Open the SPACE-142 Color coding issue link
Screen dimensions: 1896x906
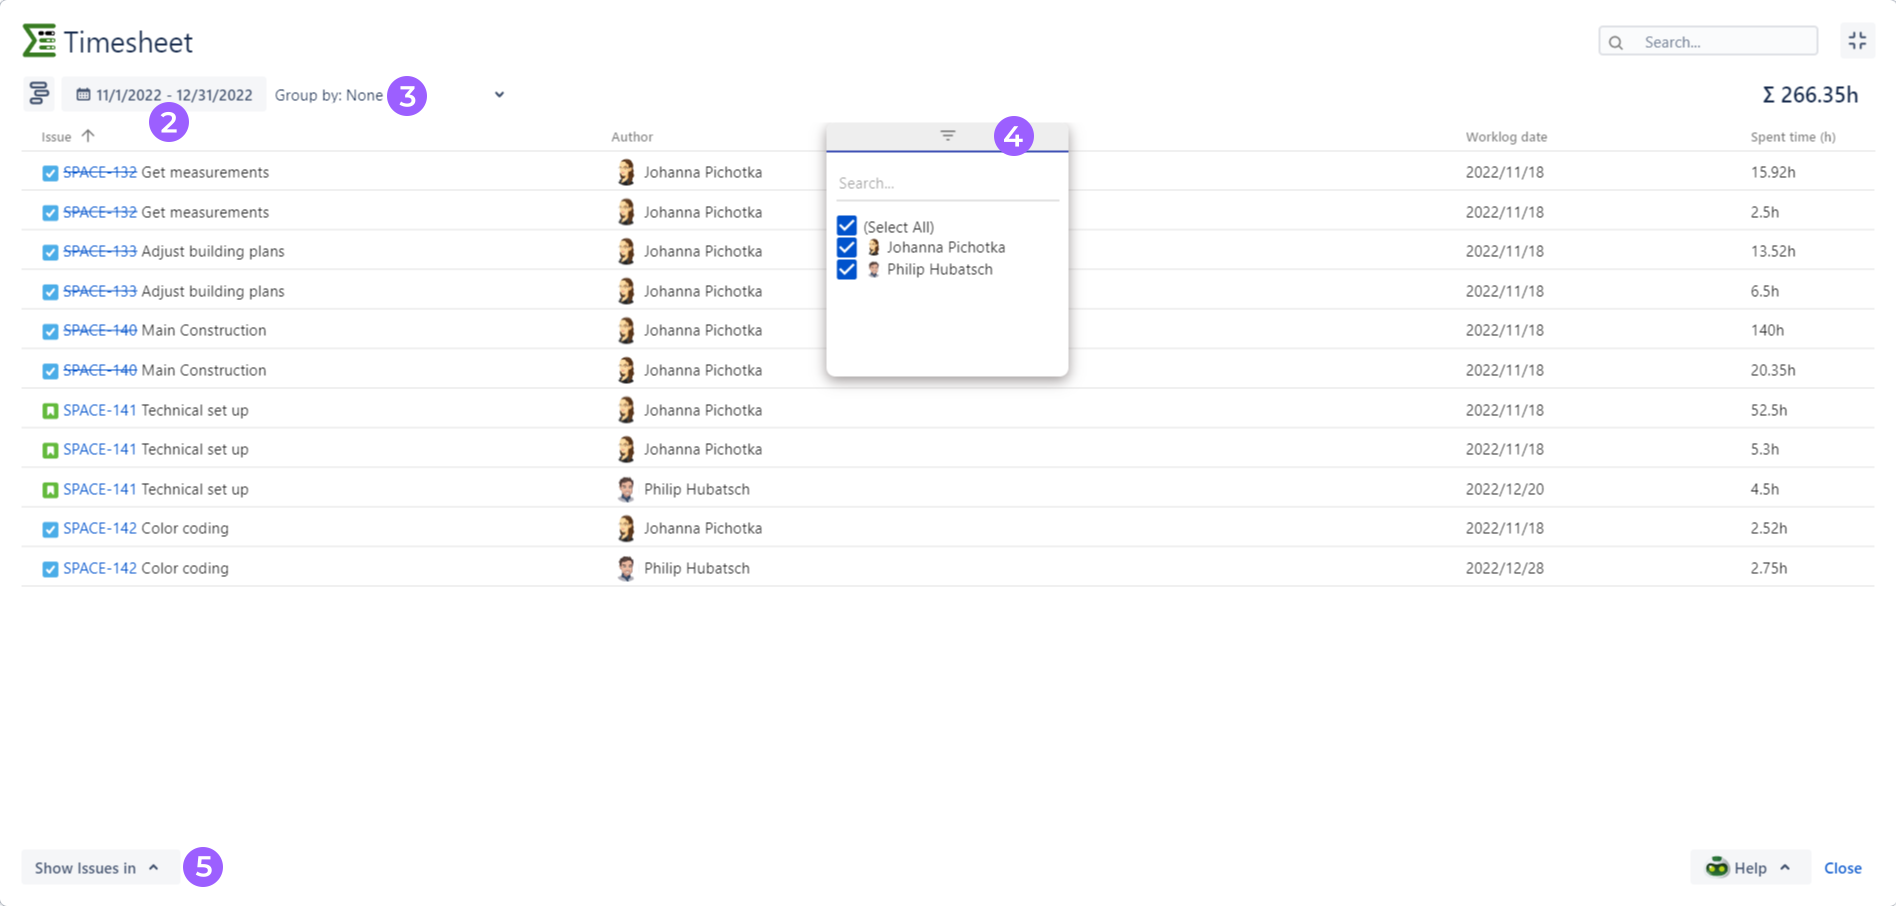pos(99,528)
